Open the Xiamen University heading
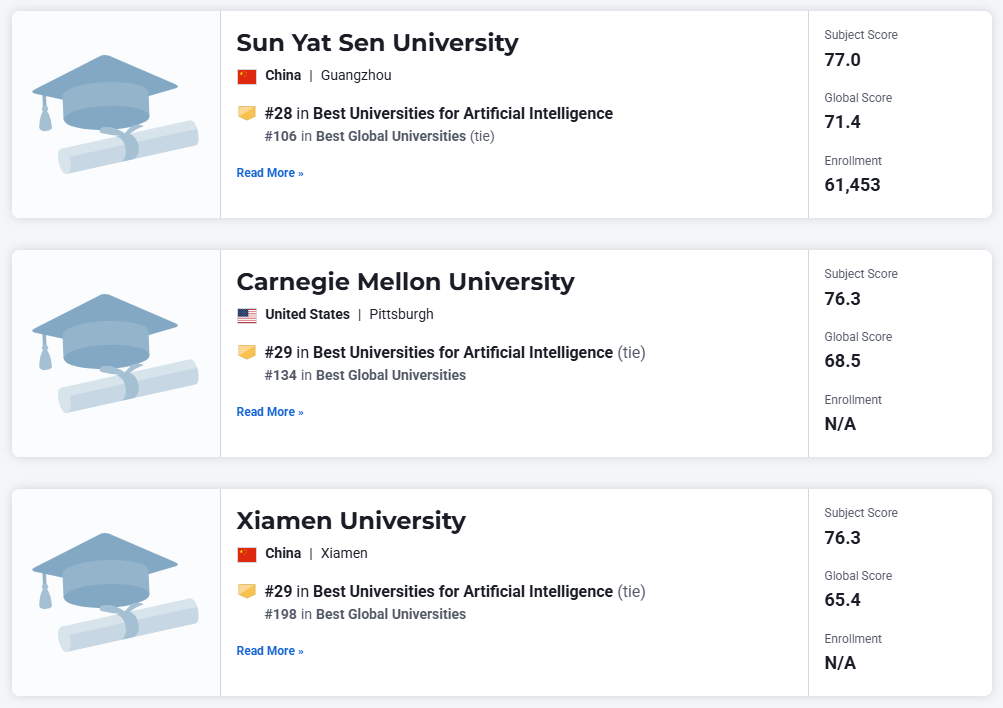 click(x=351, y=521)
